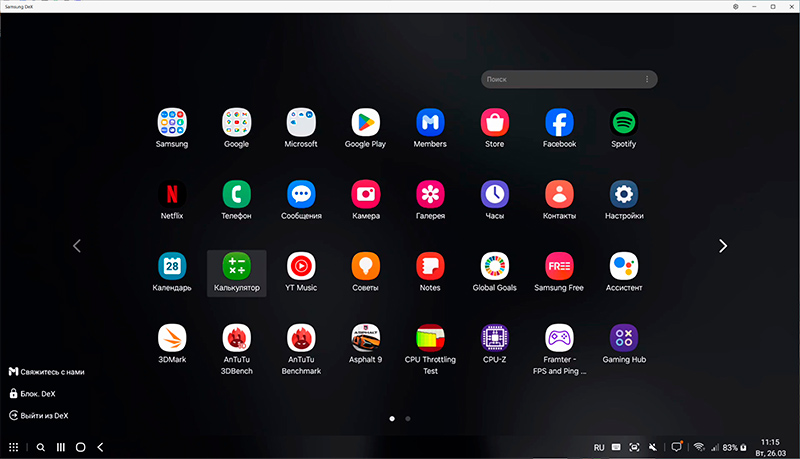The width and height of the screenshot is (800, 459).
Task: Launch CPU-Z application
Action: coord(494,338)
